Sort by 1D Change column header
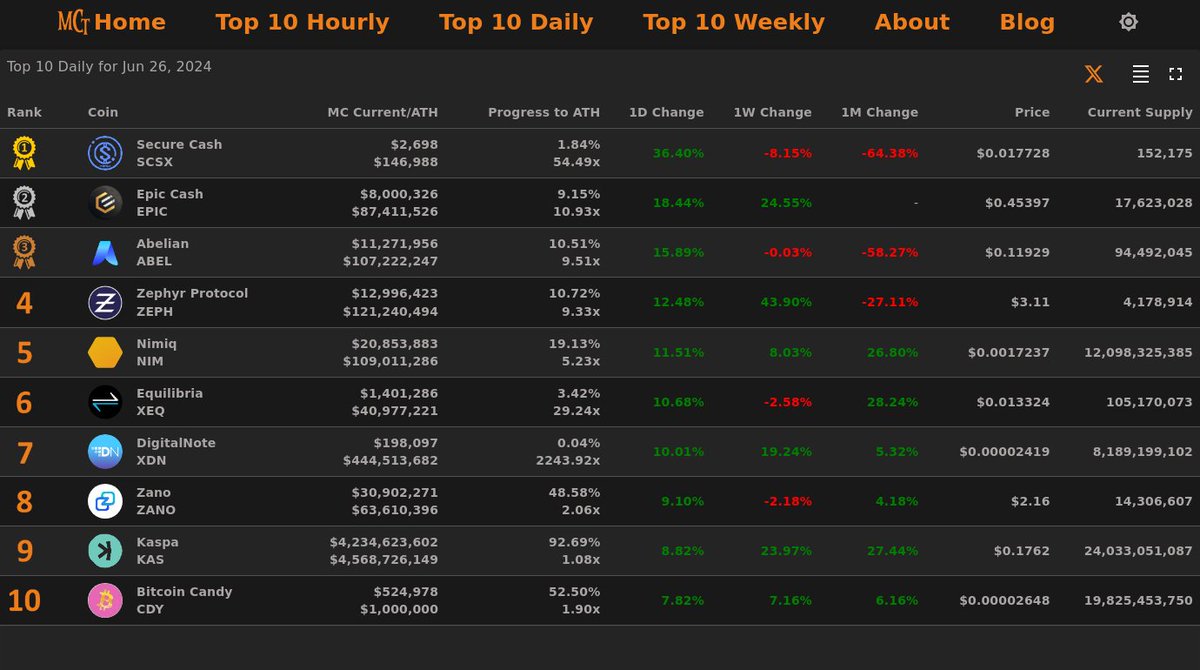The width and height of the screenshot is (1200, 670). click(x=666, y=113)
